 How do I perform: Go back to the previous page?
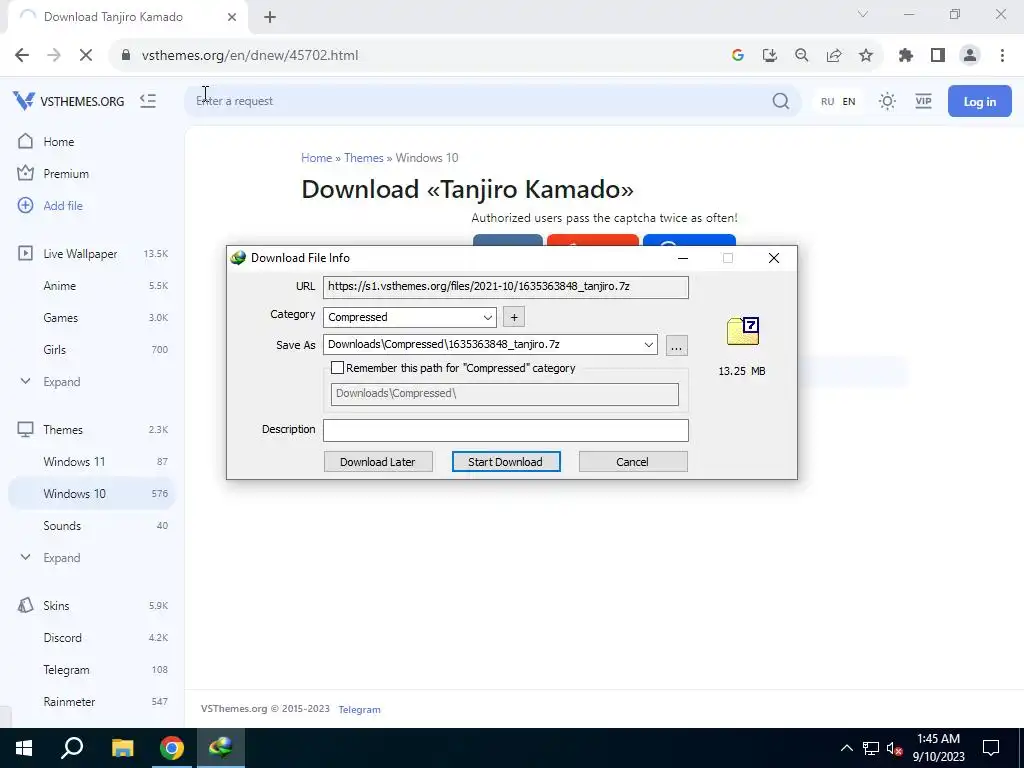pos(22,56)
